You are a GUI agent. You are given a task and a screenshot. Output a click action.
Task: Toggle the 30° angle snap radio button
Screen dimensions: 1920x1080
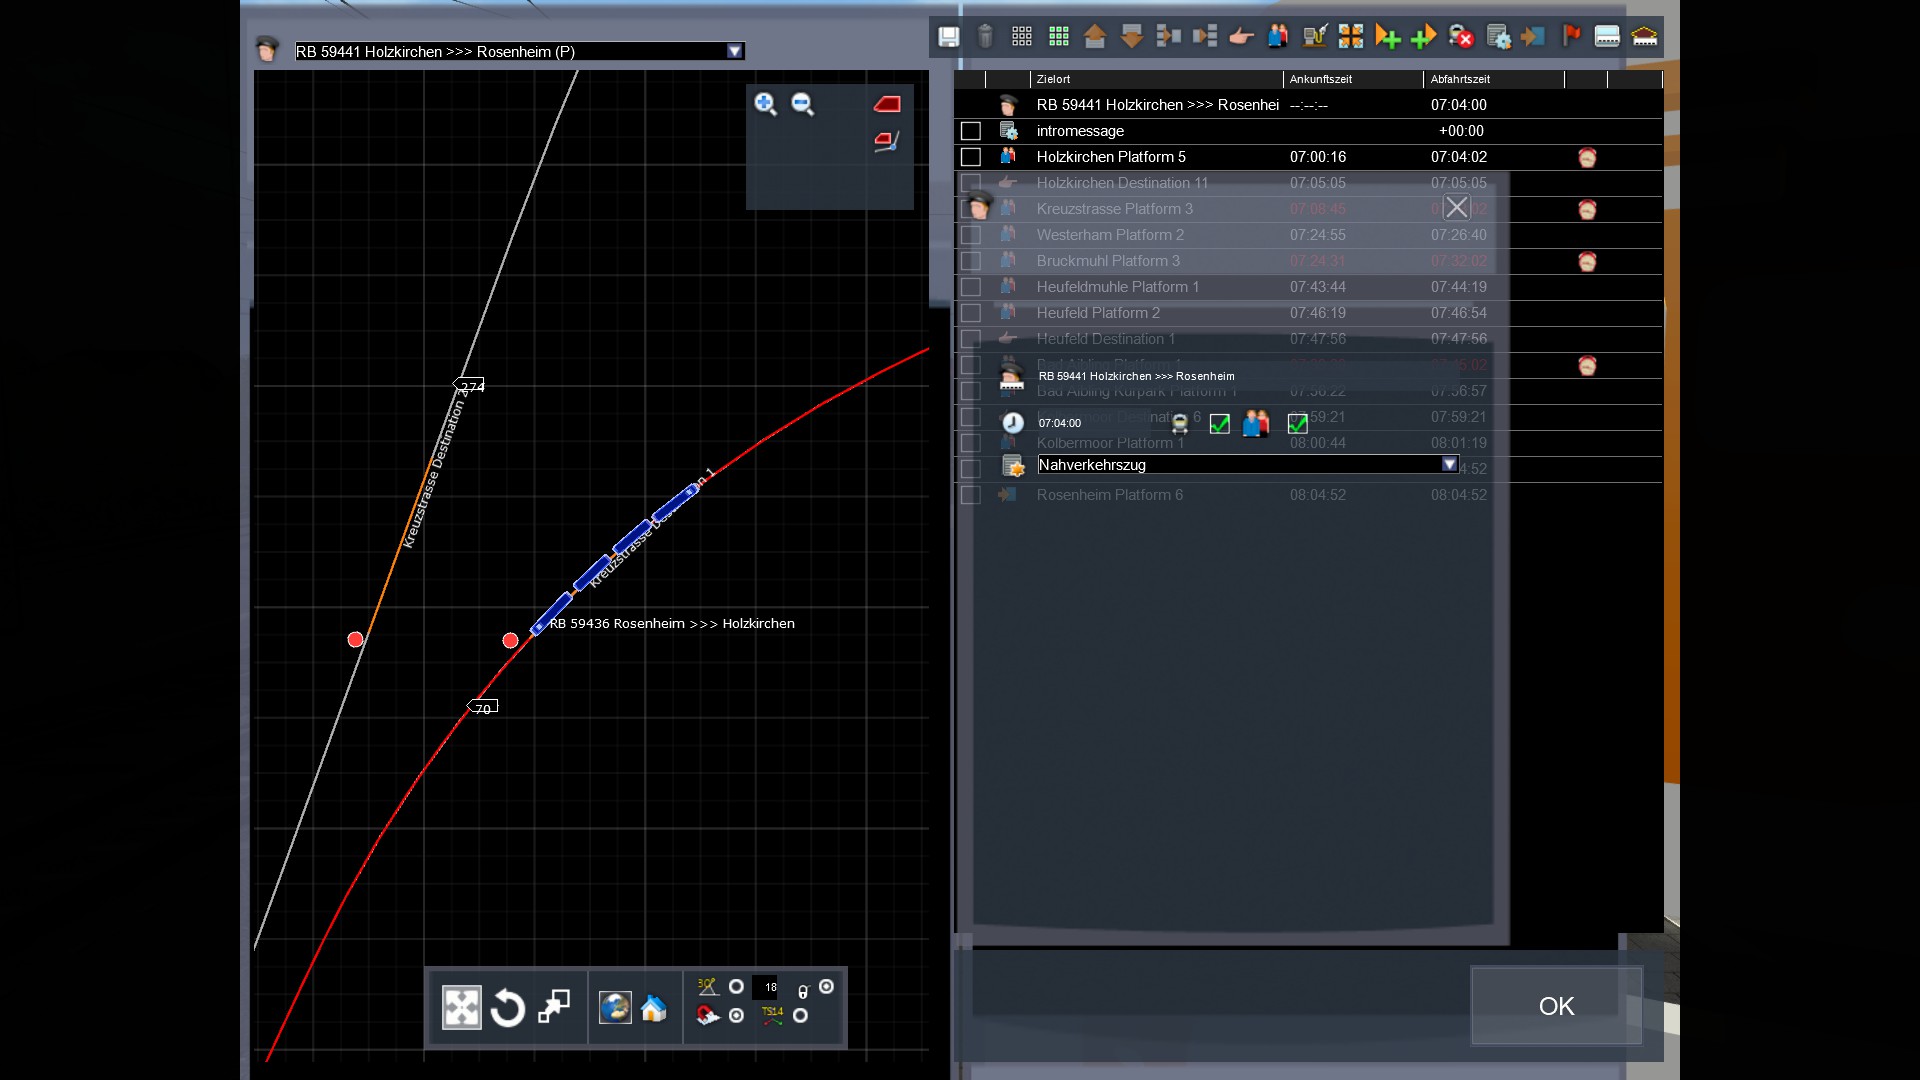(737, 987)
